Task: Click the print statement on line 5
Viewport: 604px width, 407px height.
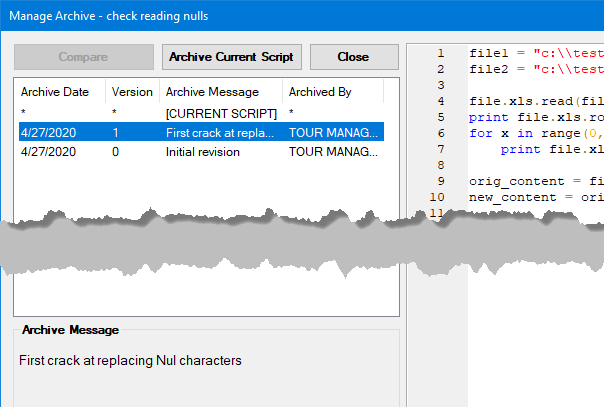Action: point(535,118)
